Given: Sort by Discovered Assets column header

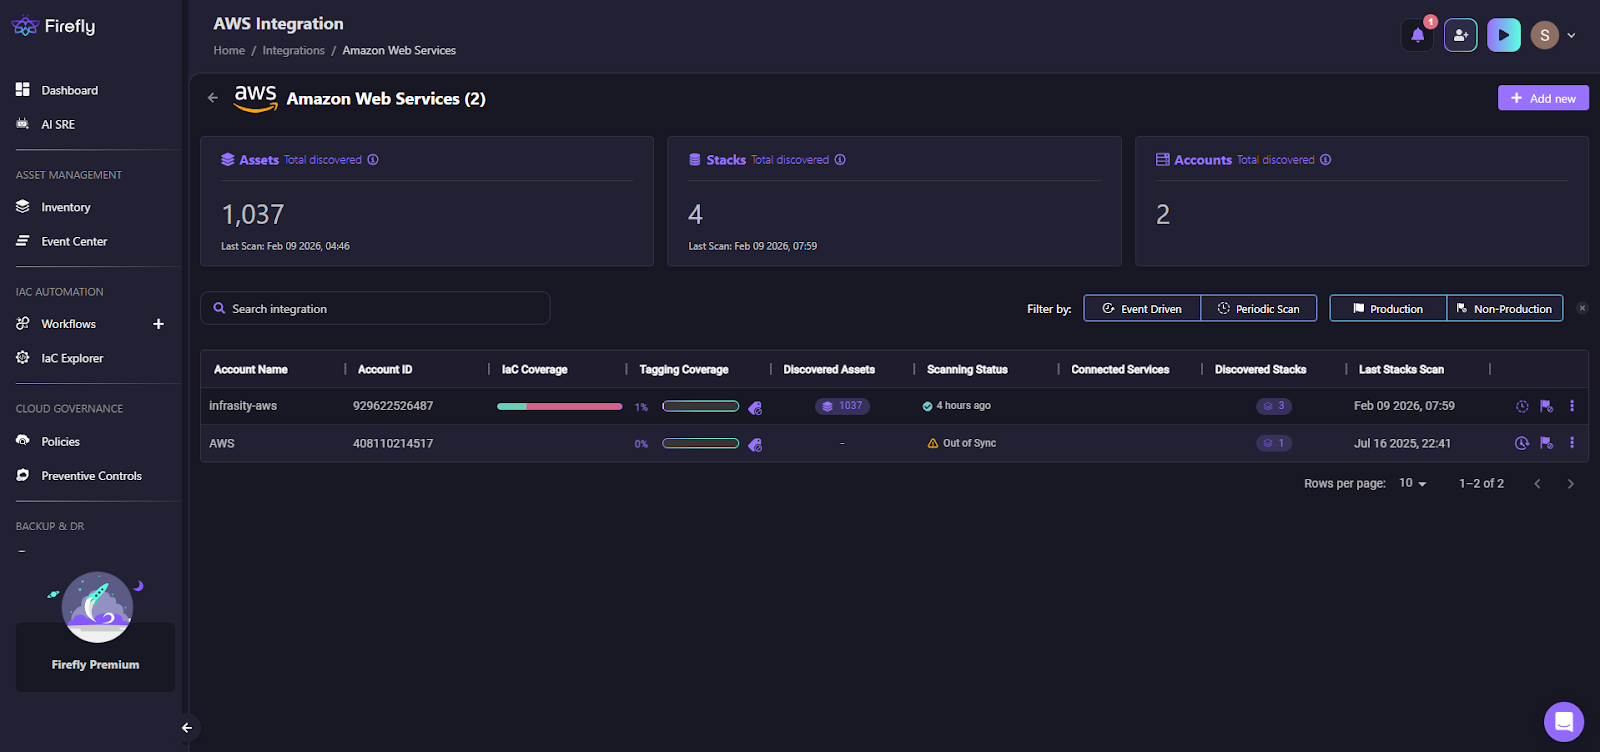Looking at the screenshot, I should click(829, 370).
